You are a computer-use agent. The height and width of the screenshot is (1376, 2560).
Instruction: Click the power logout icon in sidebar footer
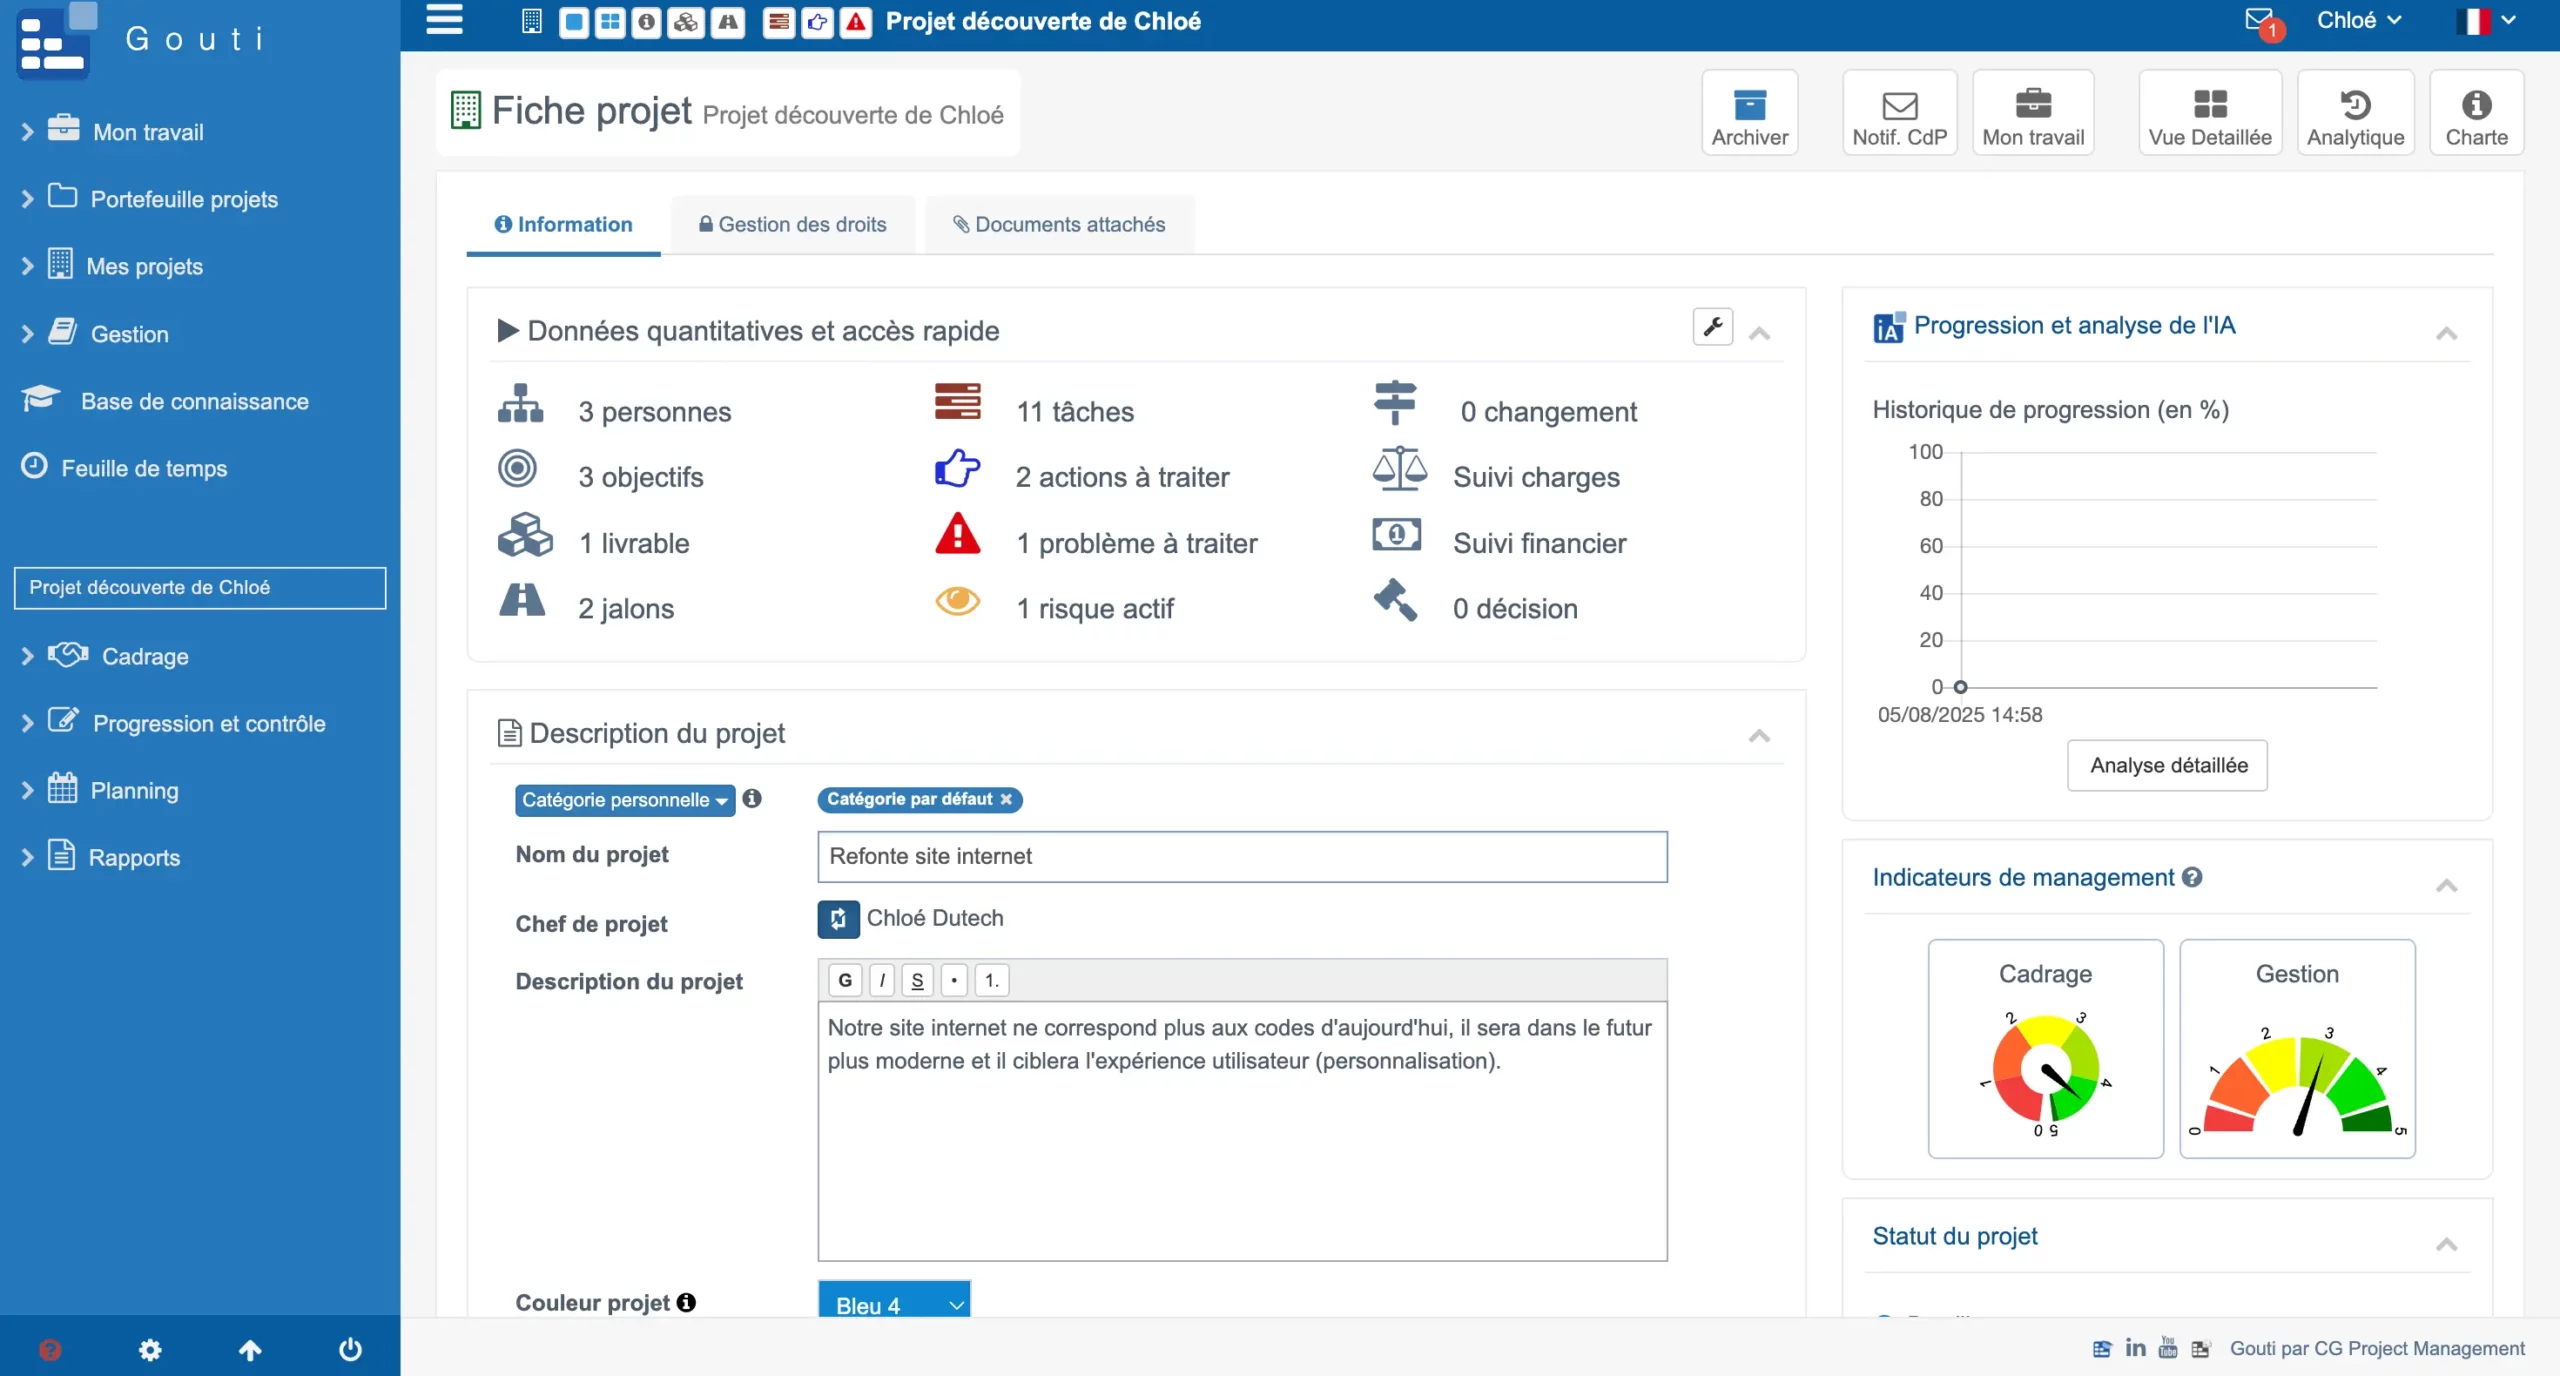point(350,1349)
